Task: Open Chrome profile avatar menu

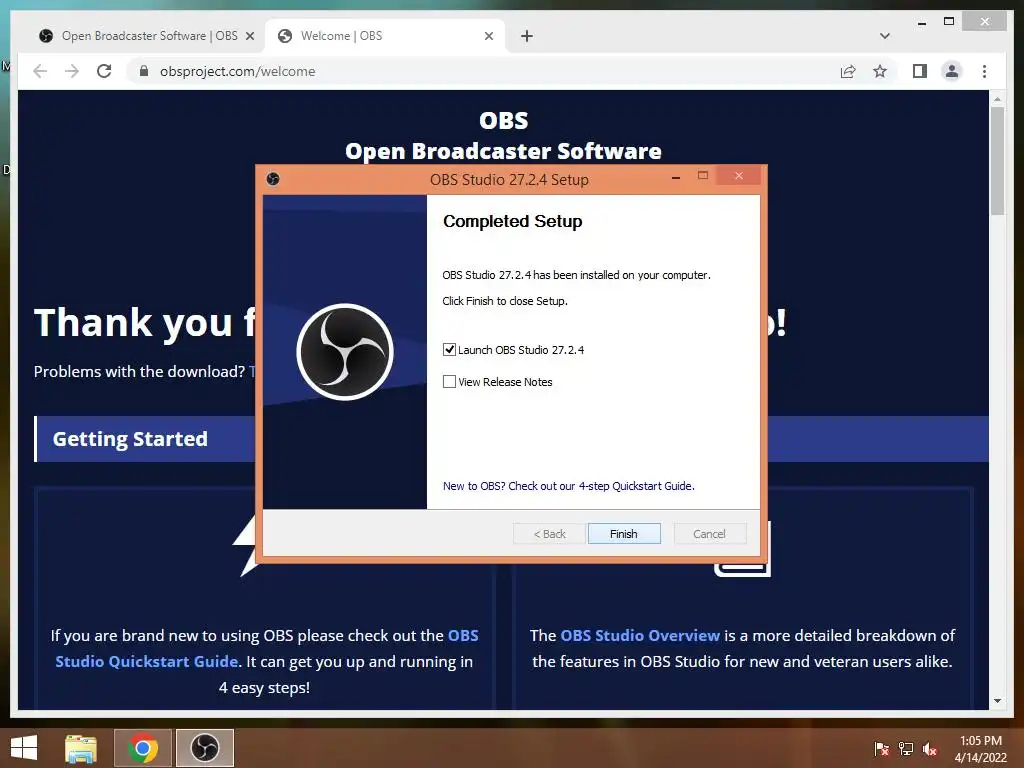Action: pyautogui.click(x=952, y=71)
